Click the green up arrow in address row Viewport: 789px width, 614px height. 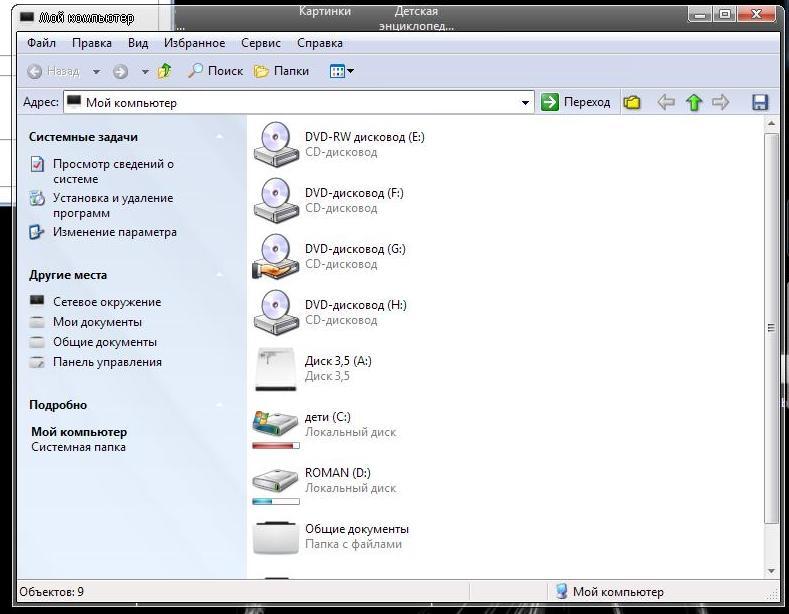click(x=694, y=102)
